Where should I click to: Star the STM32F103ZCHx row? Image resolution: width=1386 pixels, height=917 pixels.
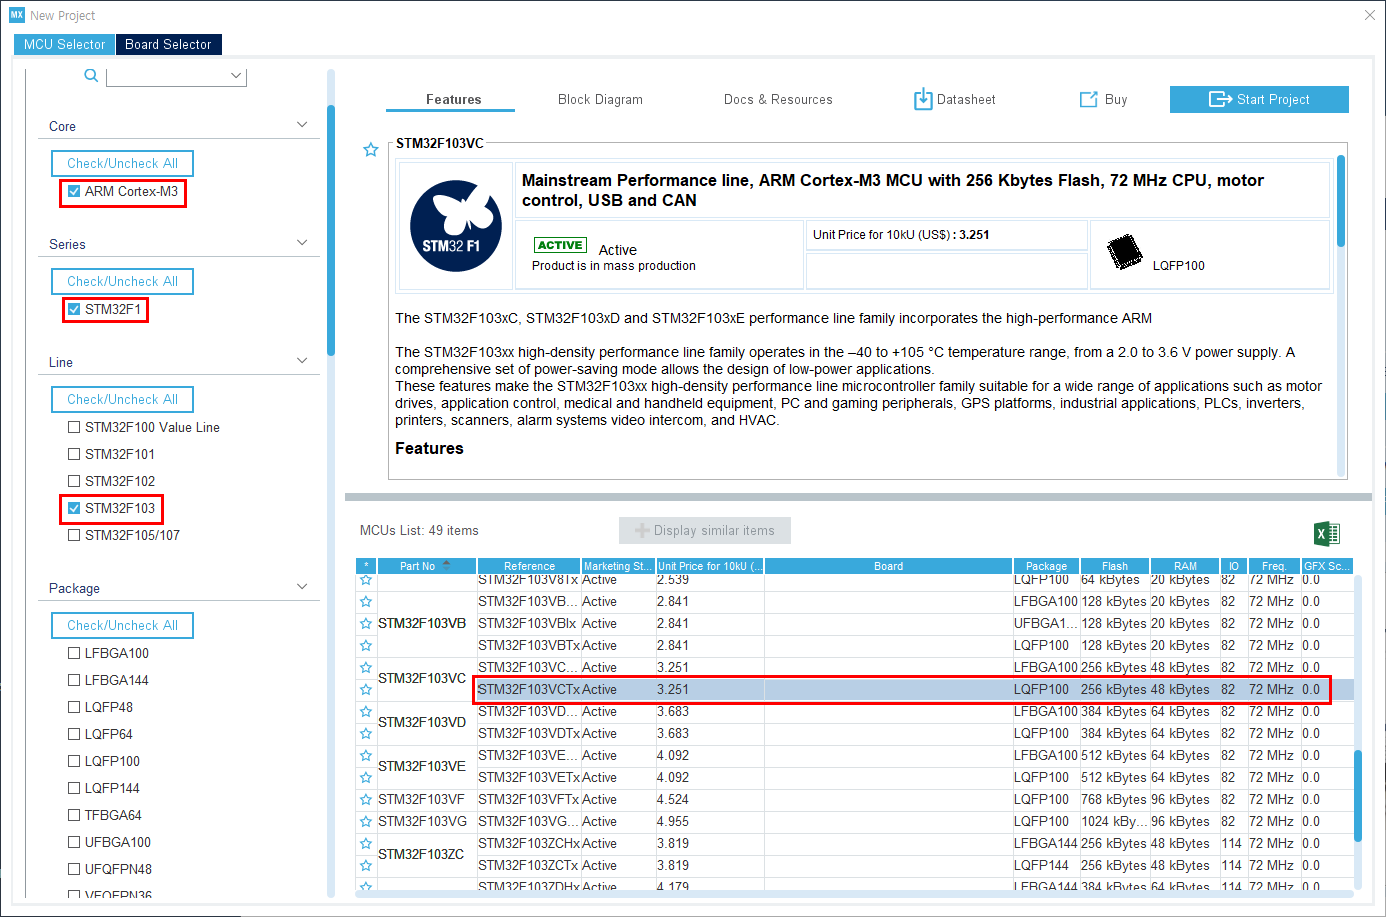366,844
